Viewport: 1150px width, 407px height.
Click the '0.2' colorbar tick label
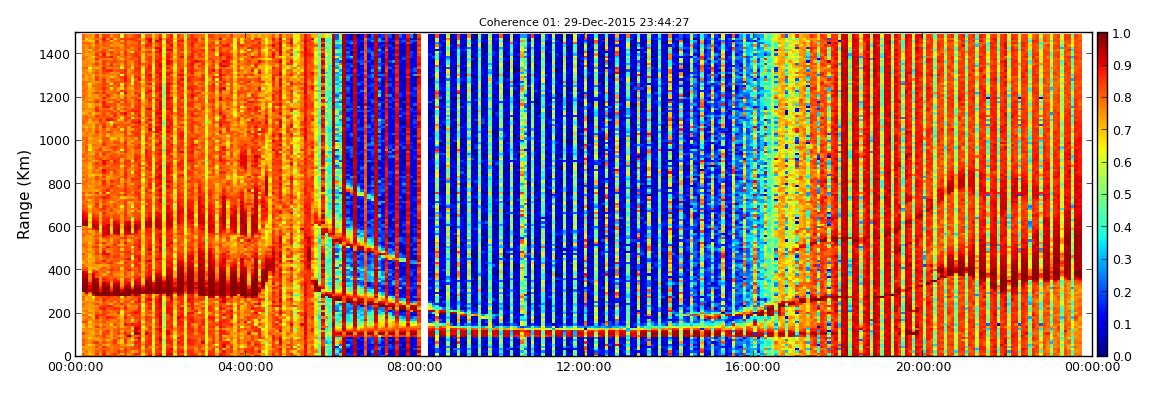pyautogui.click(x=1122, y=292)
